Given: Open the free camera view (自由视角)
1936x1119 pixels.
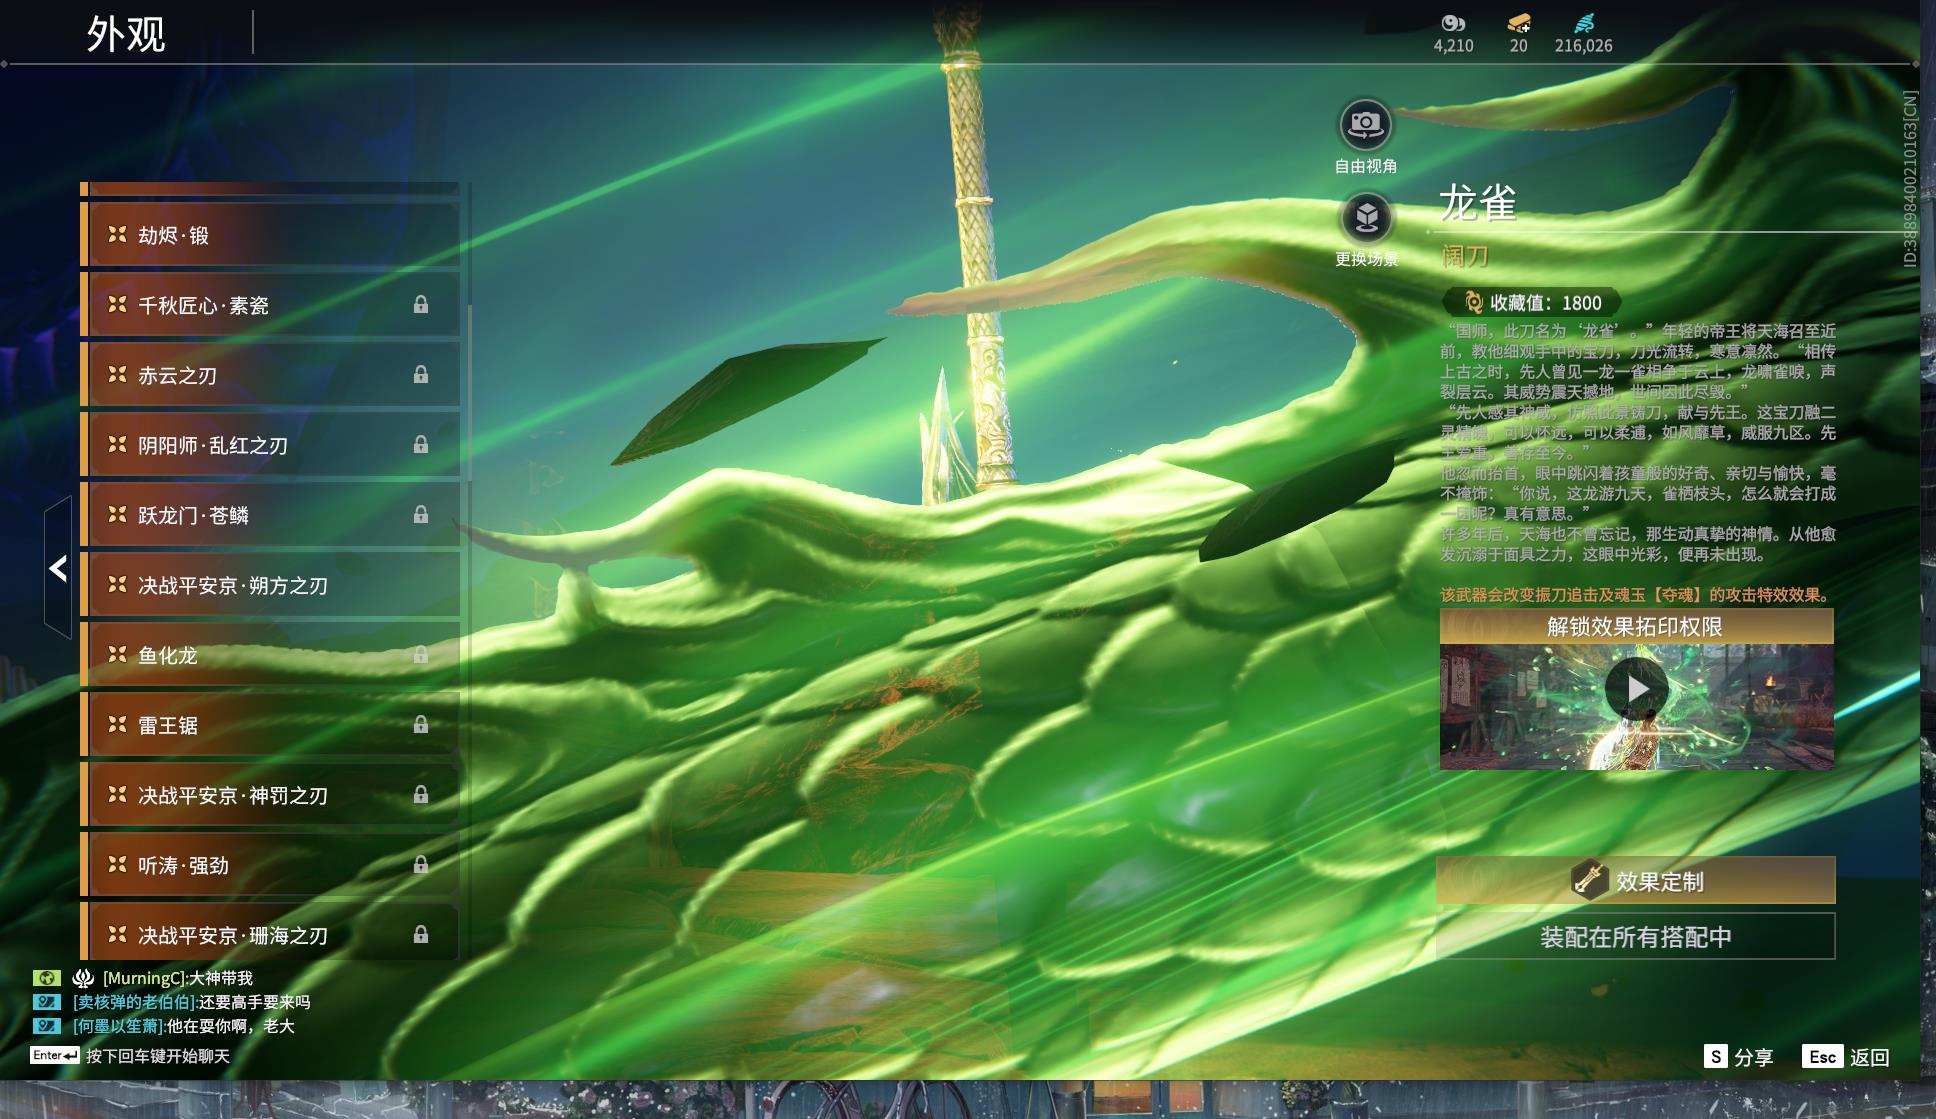Looking at the screenshot, I should point(1365,125).
